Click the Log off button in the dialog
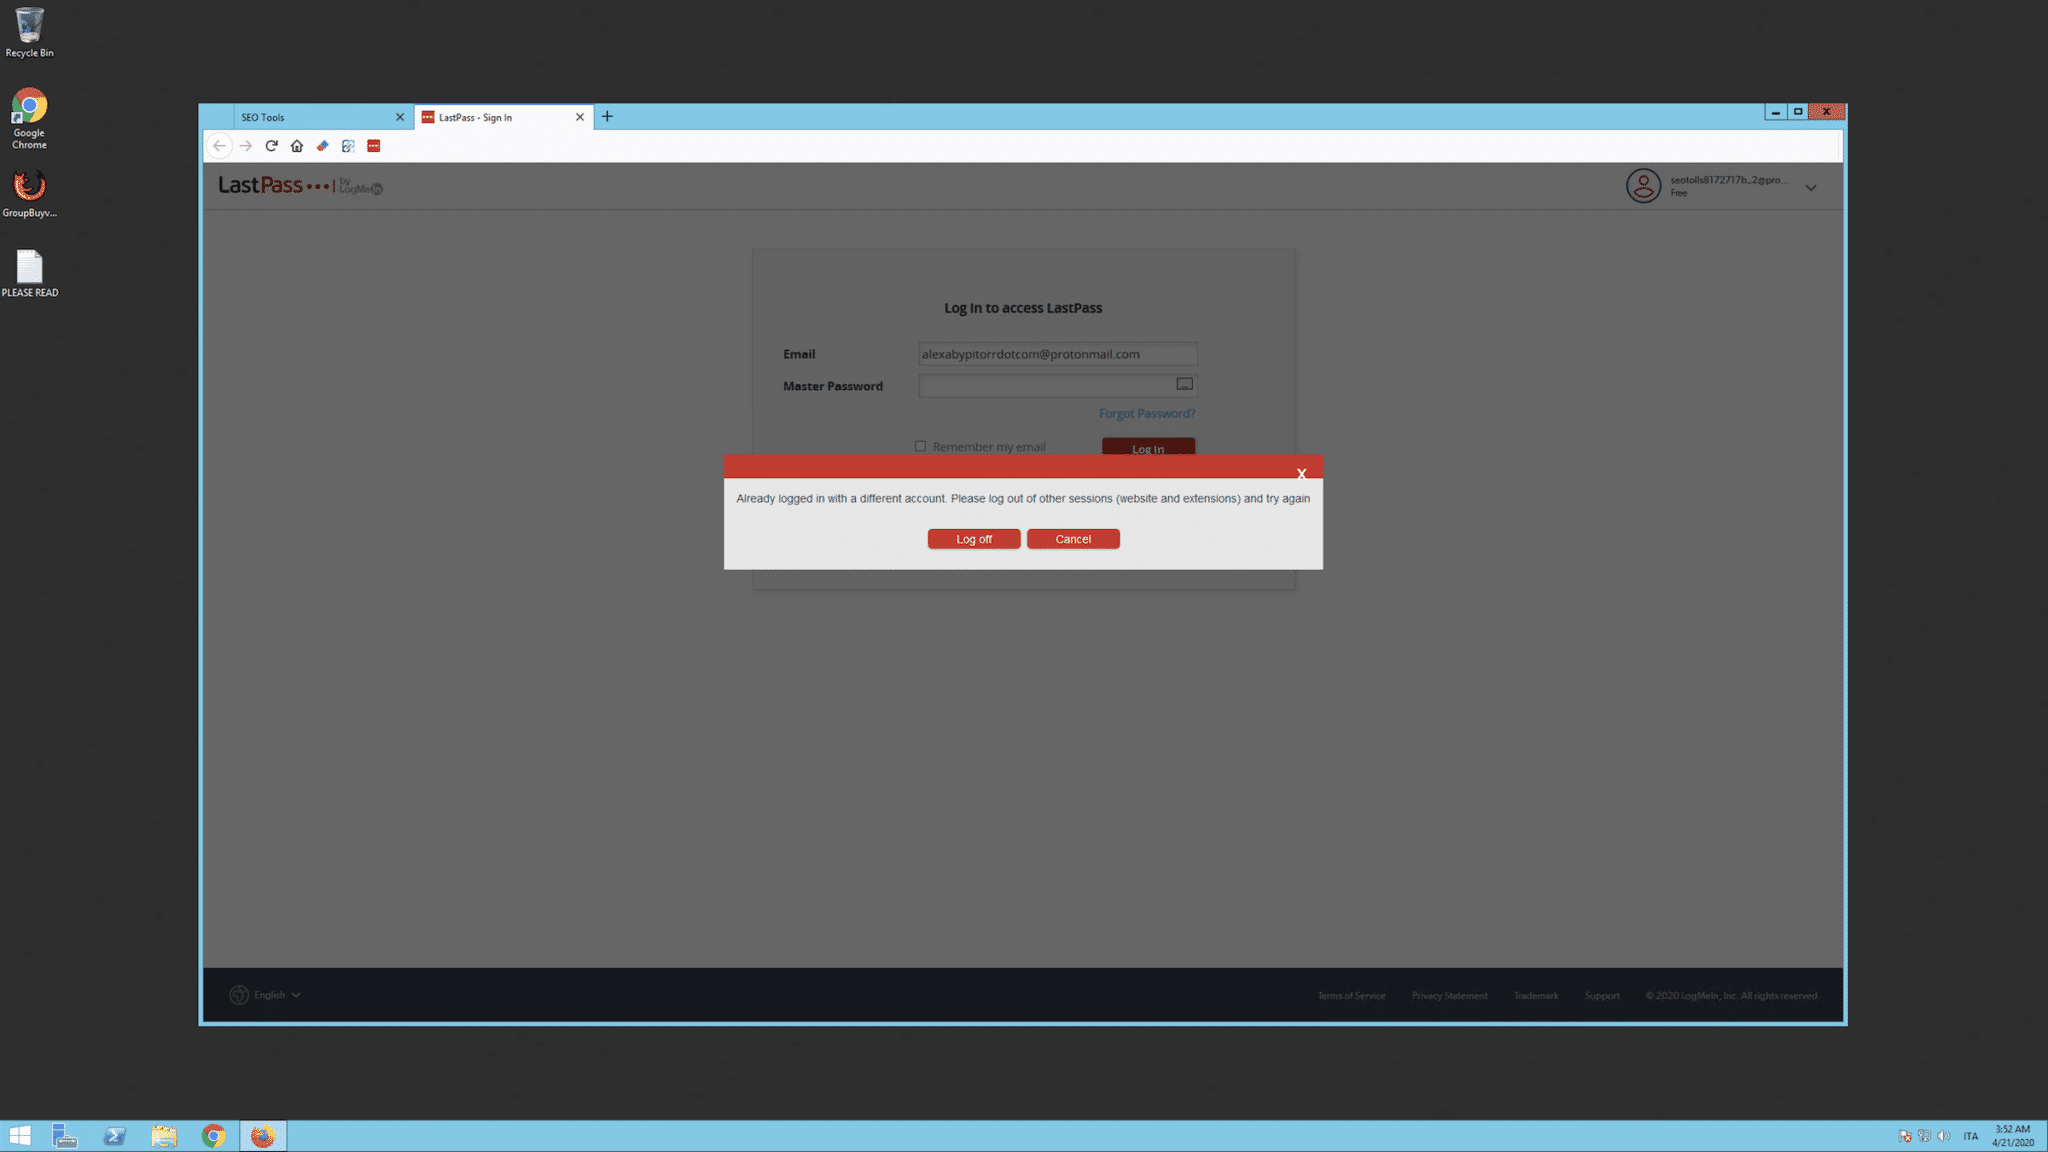This screenshot has width=2048, height=1152. point(973,539)
